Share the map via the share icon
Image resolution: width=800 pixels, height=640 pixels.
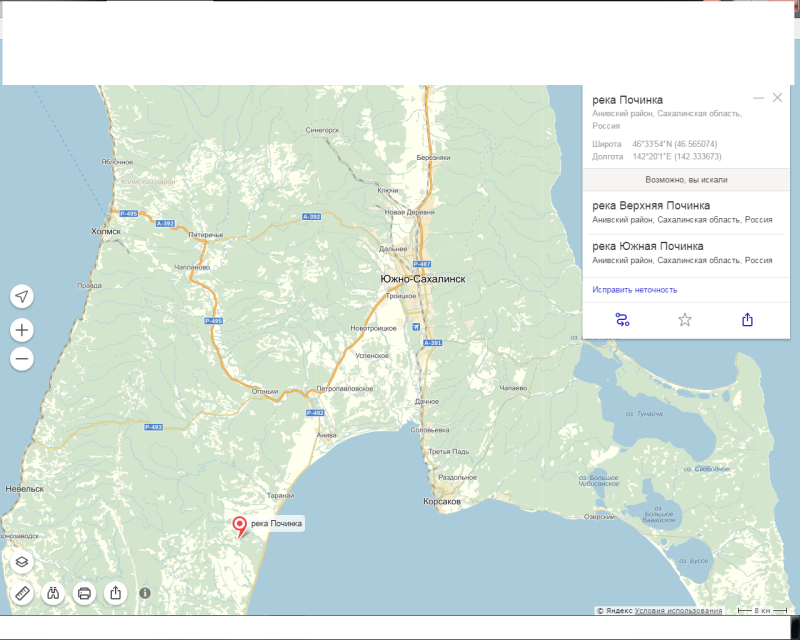117,591
